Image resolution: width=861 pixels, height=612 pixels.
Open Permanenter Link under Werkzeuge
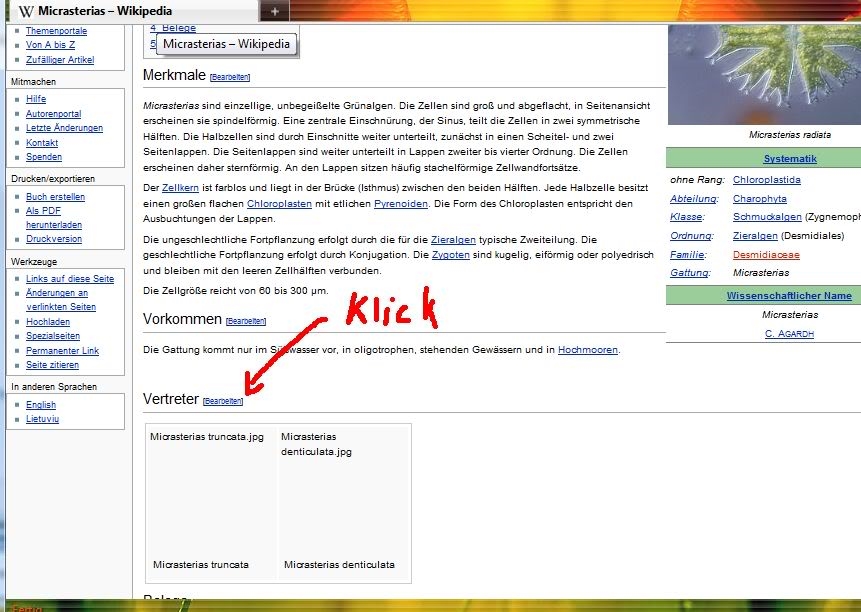(x=62, y=351)
